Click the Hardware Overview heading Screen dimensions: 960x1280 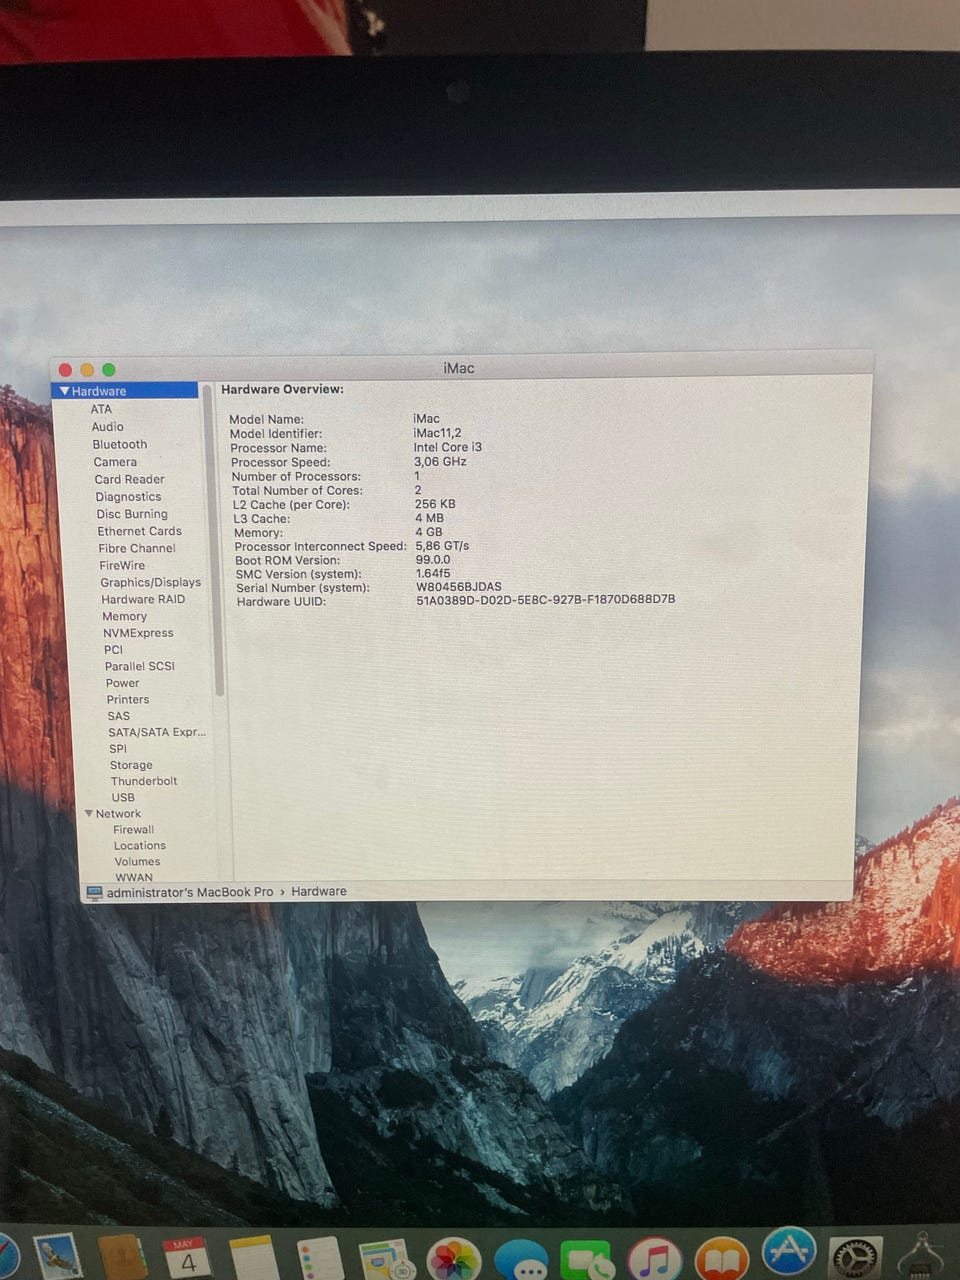[282, 389]
